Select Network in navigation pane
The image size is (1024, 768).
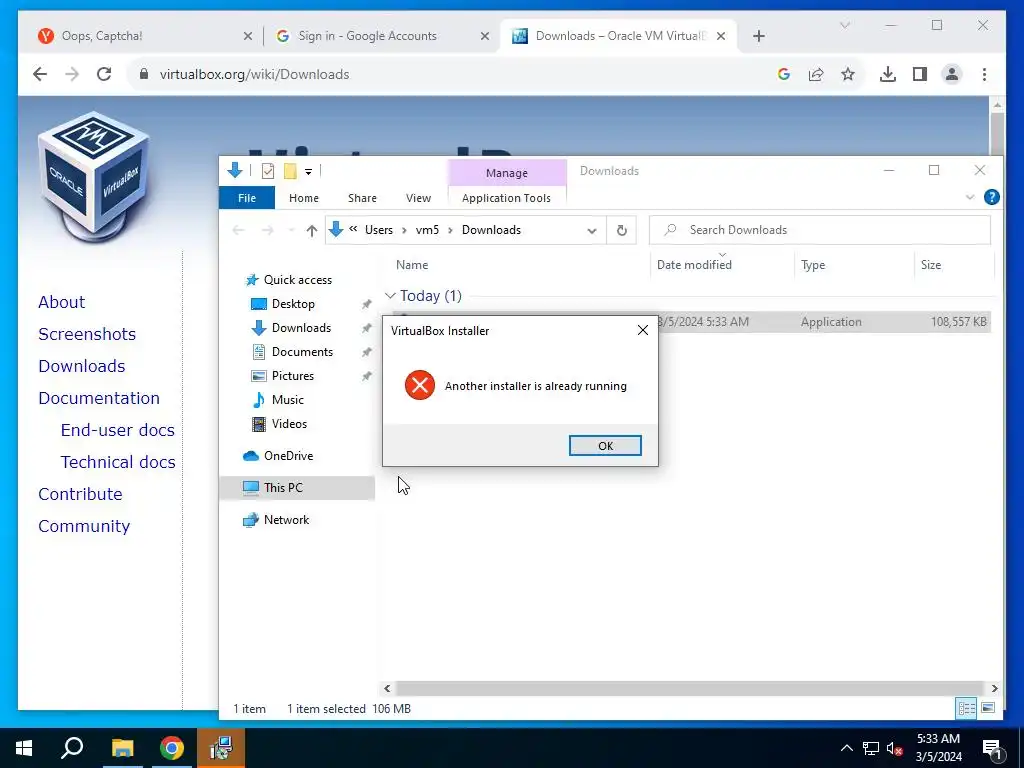(x=286, y=520)
